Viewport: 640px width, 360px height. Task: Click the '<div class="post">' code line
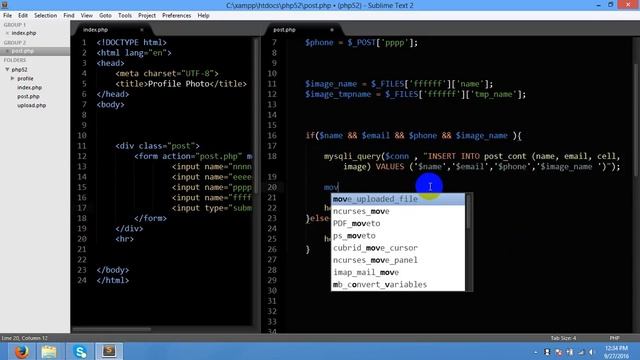[157, 146]
